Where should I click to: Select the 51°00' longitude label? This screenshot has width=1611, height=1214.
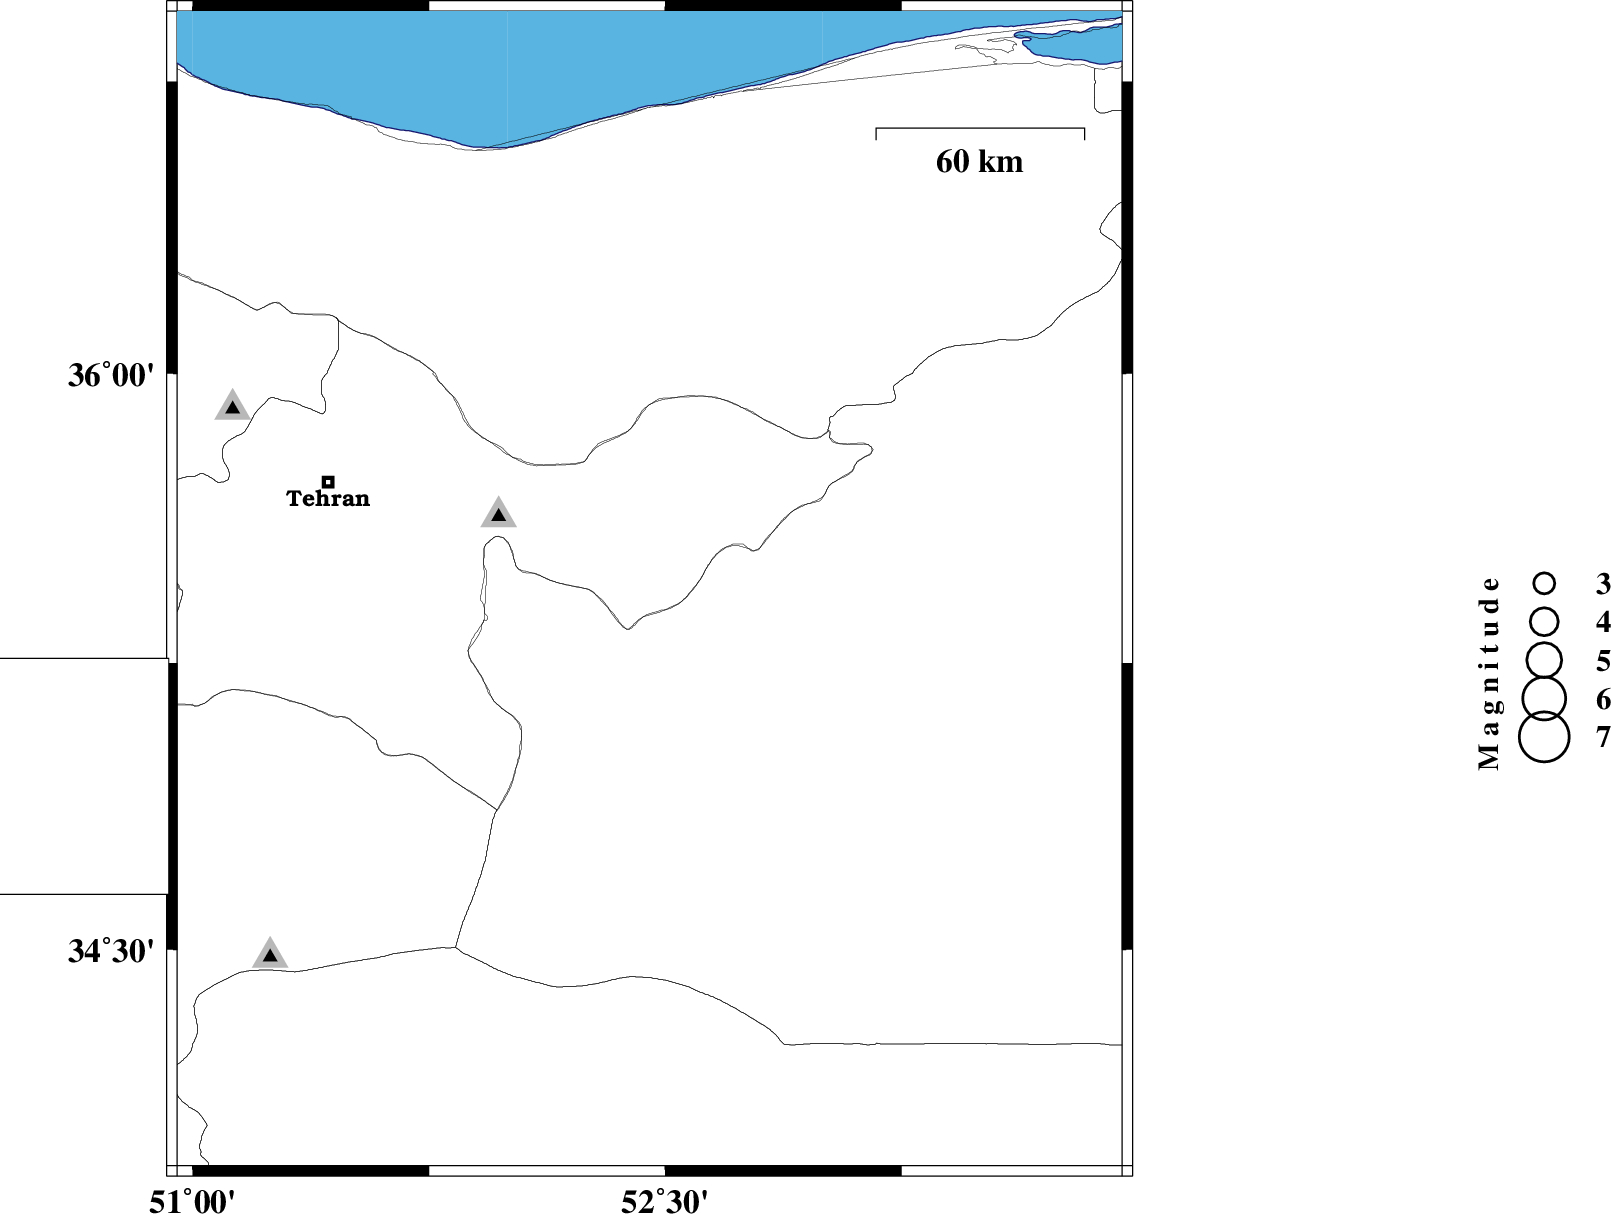pos(193,1201)
